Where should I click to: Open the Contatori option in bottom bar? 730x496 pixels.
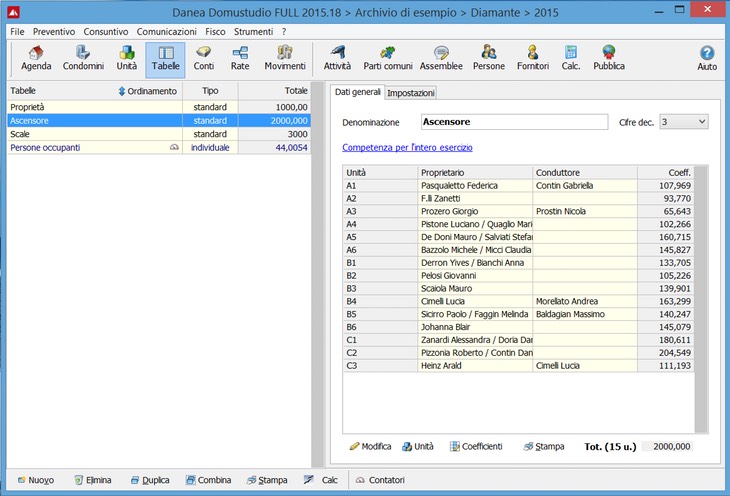(x=379, y=480)
